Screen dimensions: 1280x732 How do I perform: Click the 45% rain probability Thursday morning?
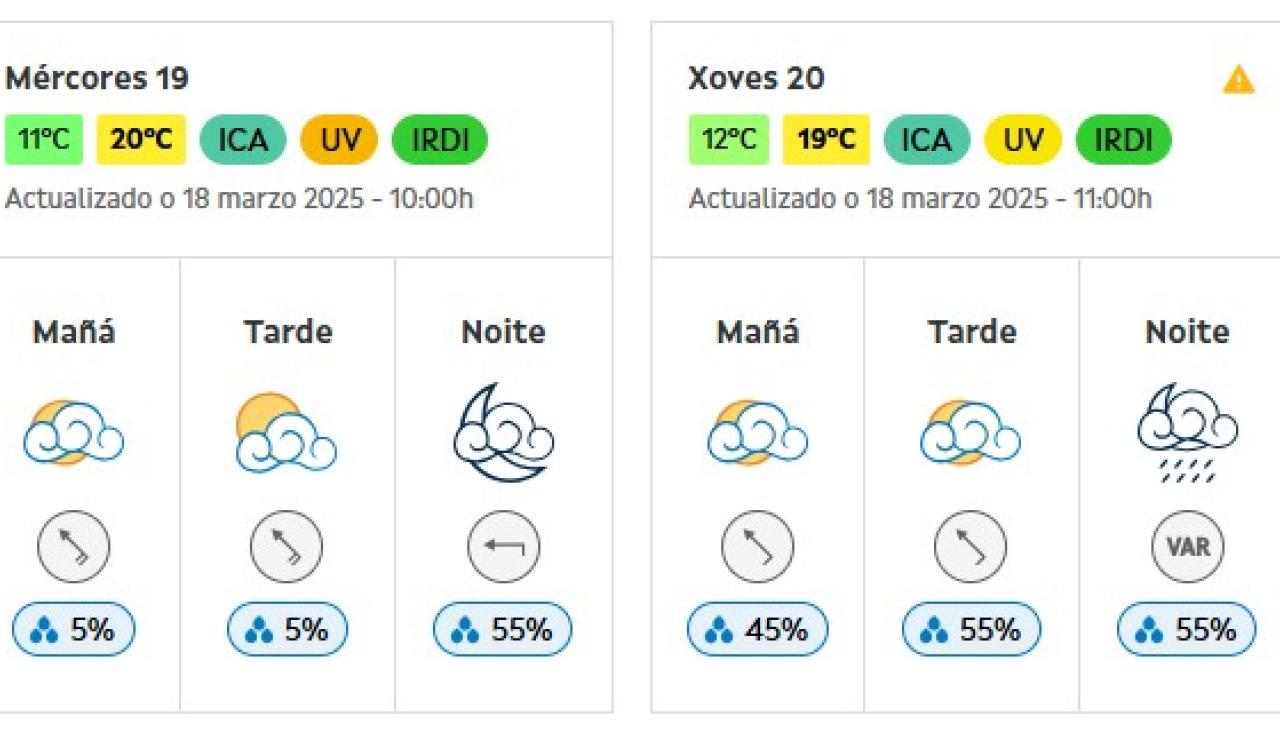pos(757,630)
